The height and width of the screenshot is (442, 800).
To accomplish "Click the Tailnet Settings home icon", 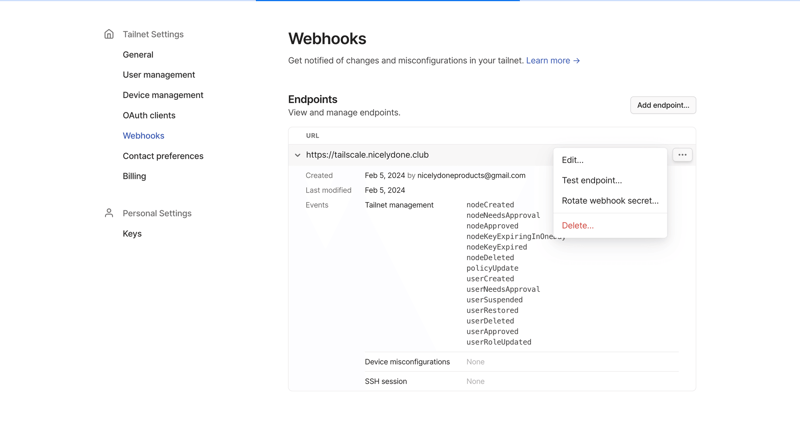I will tap(109, 34).
